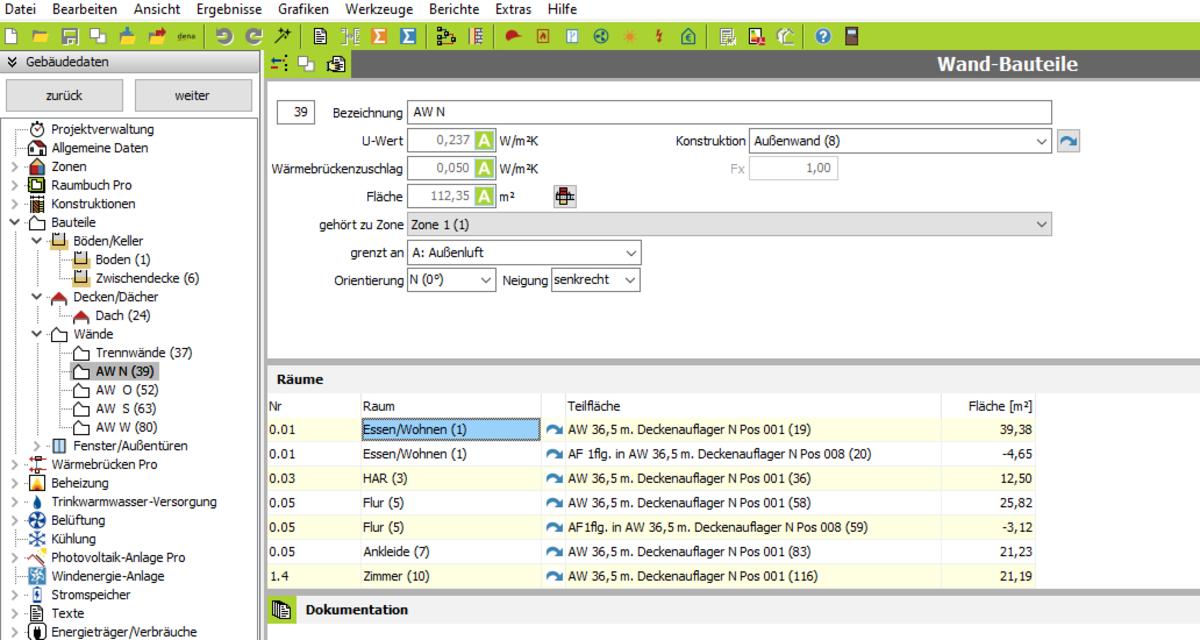The image size is (1200, 640).
Task: Open the Orientierung dropdown showing N (0°)
Action: (x=451, y=281)
